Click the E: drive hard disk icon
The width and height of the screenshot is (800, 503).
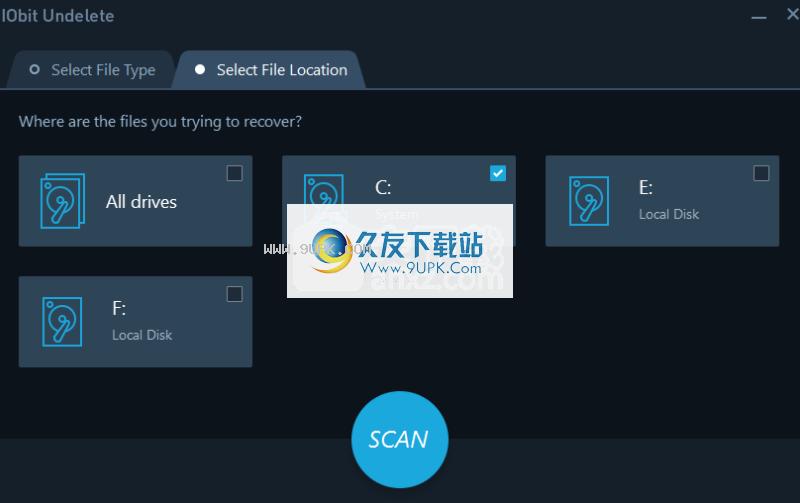[x=589, y=201]
